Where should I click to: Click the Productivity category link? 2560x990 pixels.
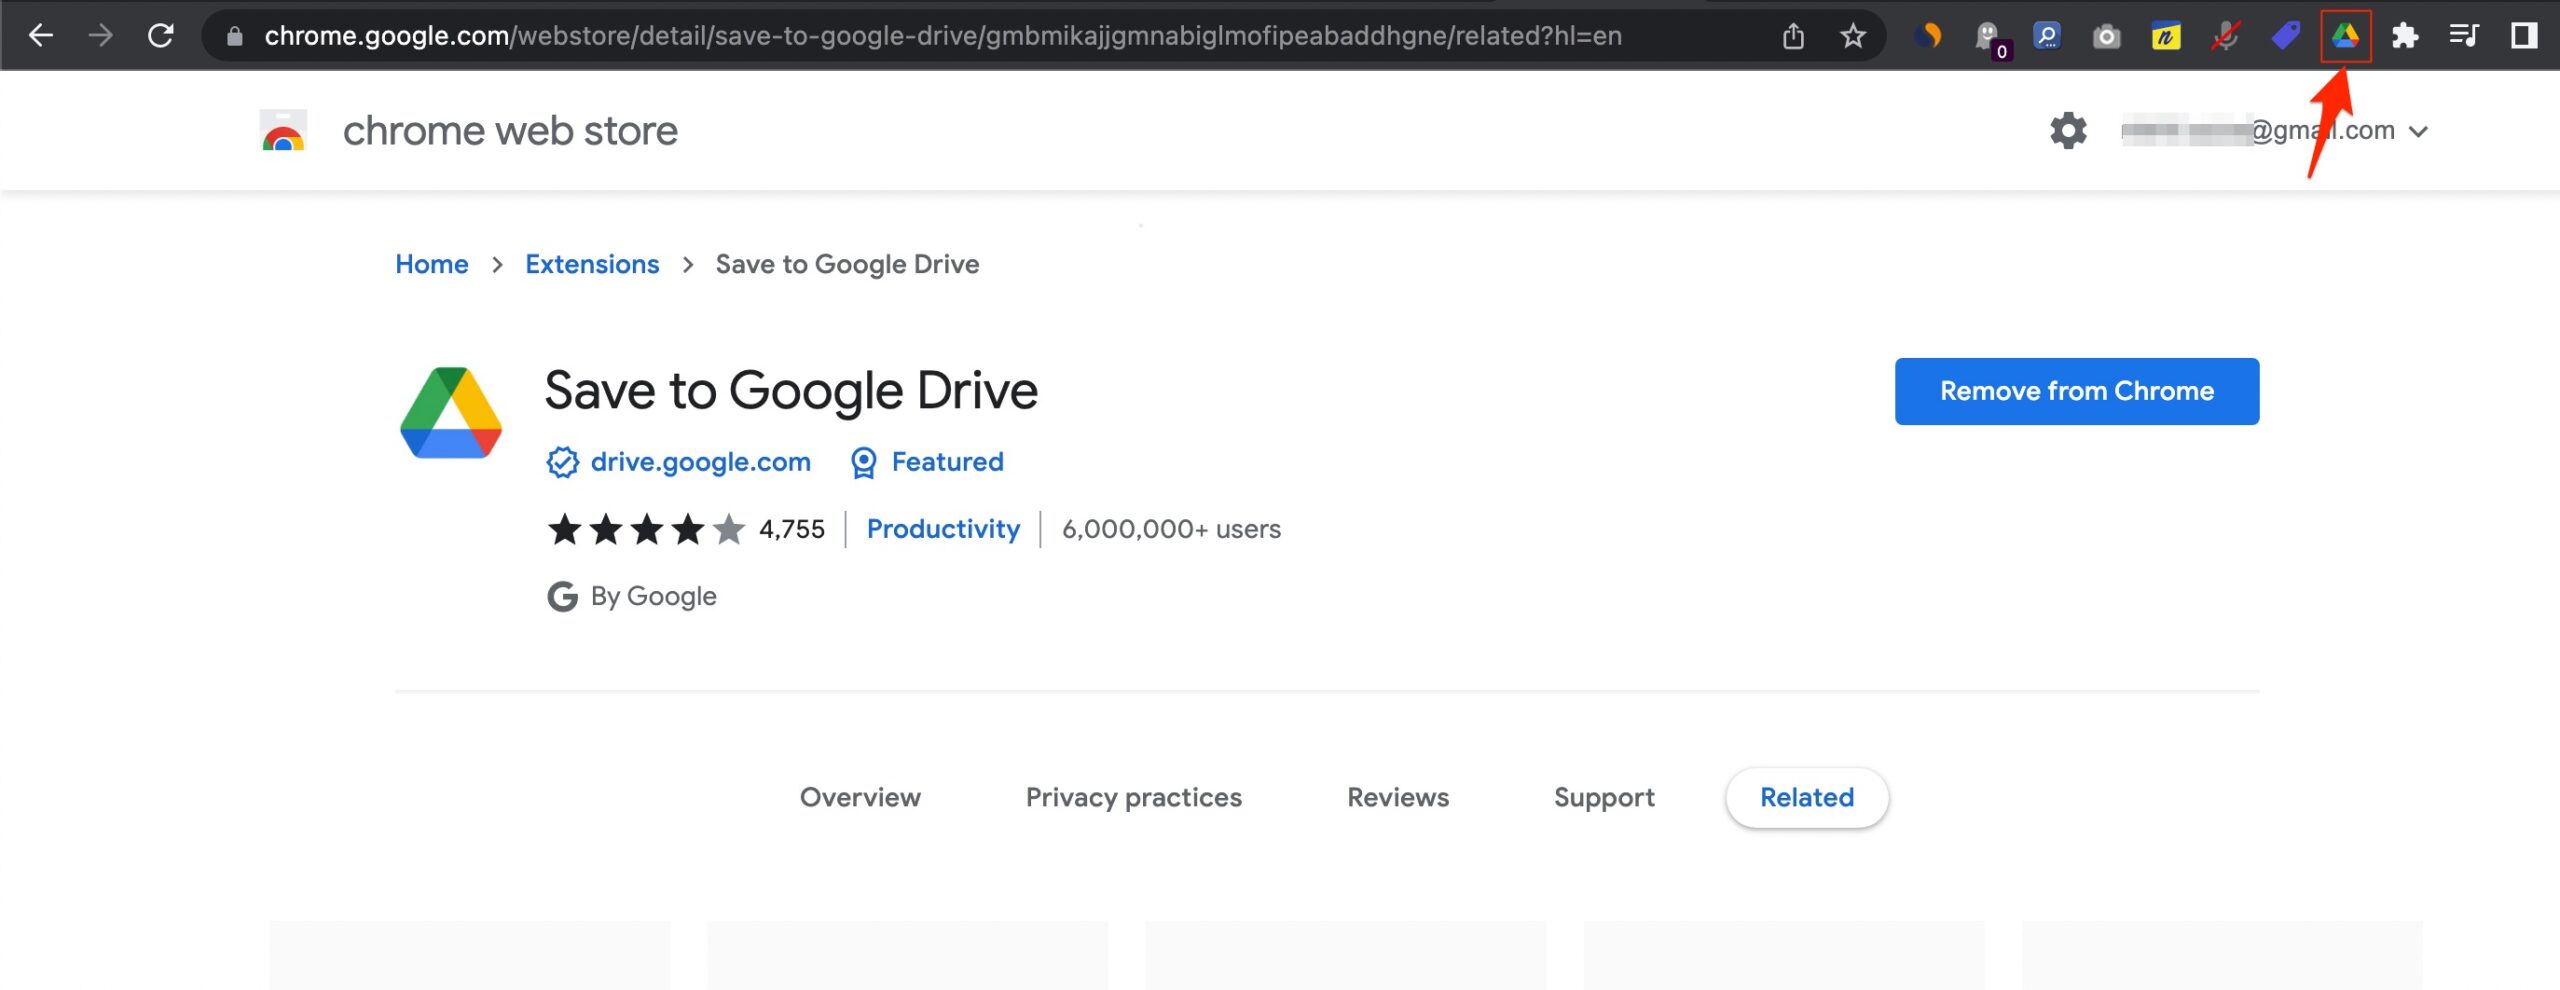coord(943,529)
